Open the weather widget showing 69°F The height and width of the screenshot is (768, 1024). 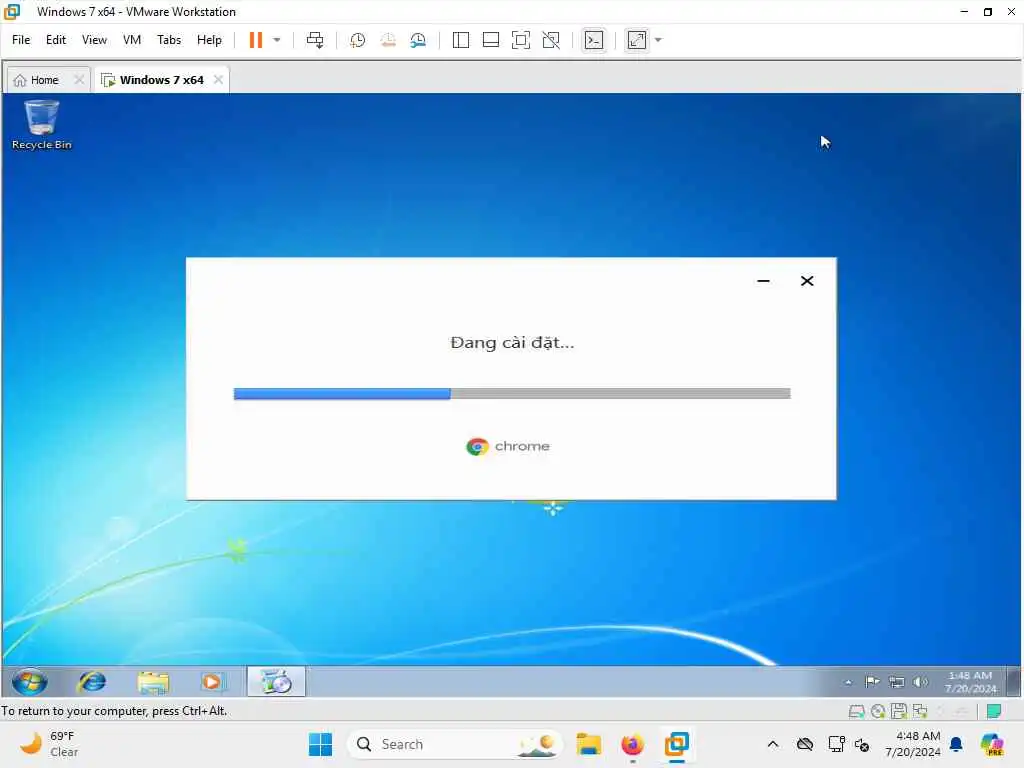[x=49, y=744]
